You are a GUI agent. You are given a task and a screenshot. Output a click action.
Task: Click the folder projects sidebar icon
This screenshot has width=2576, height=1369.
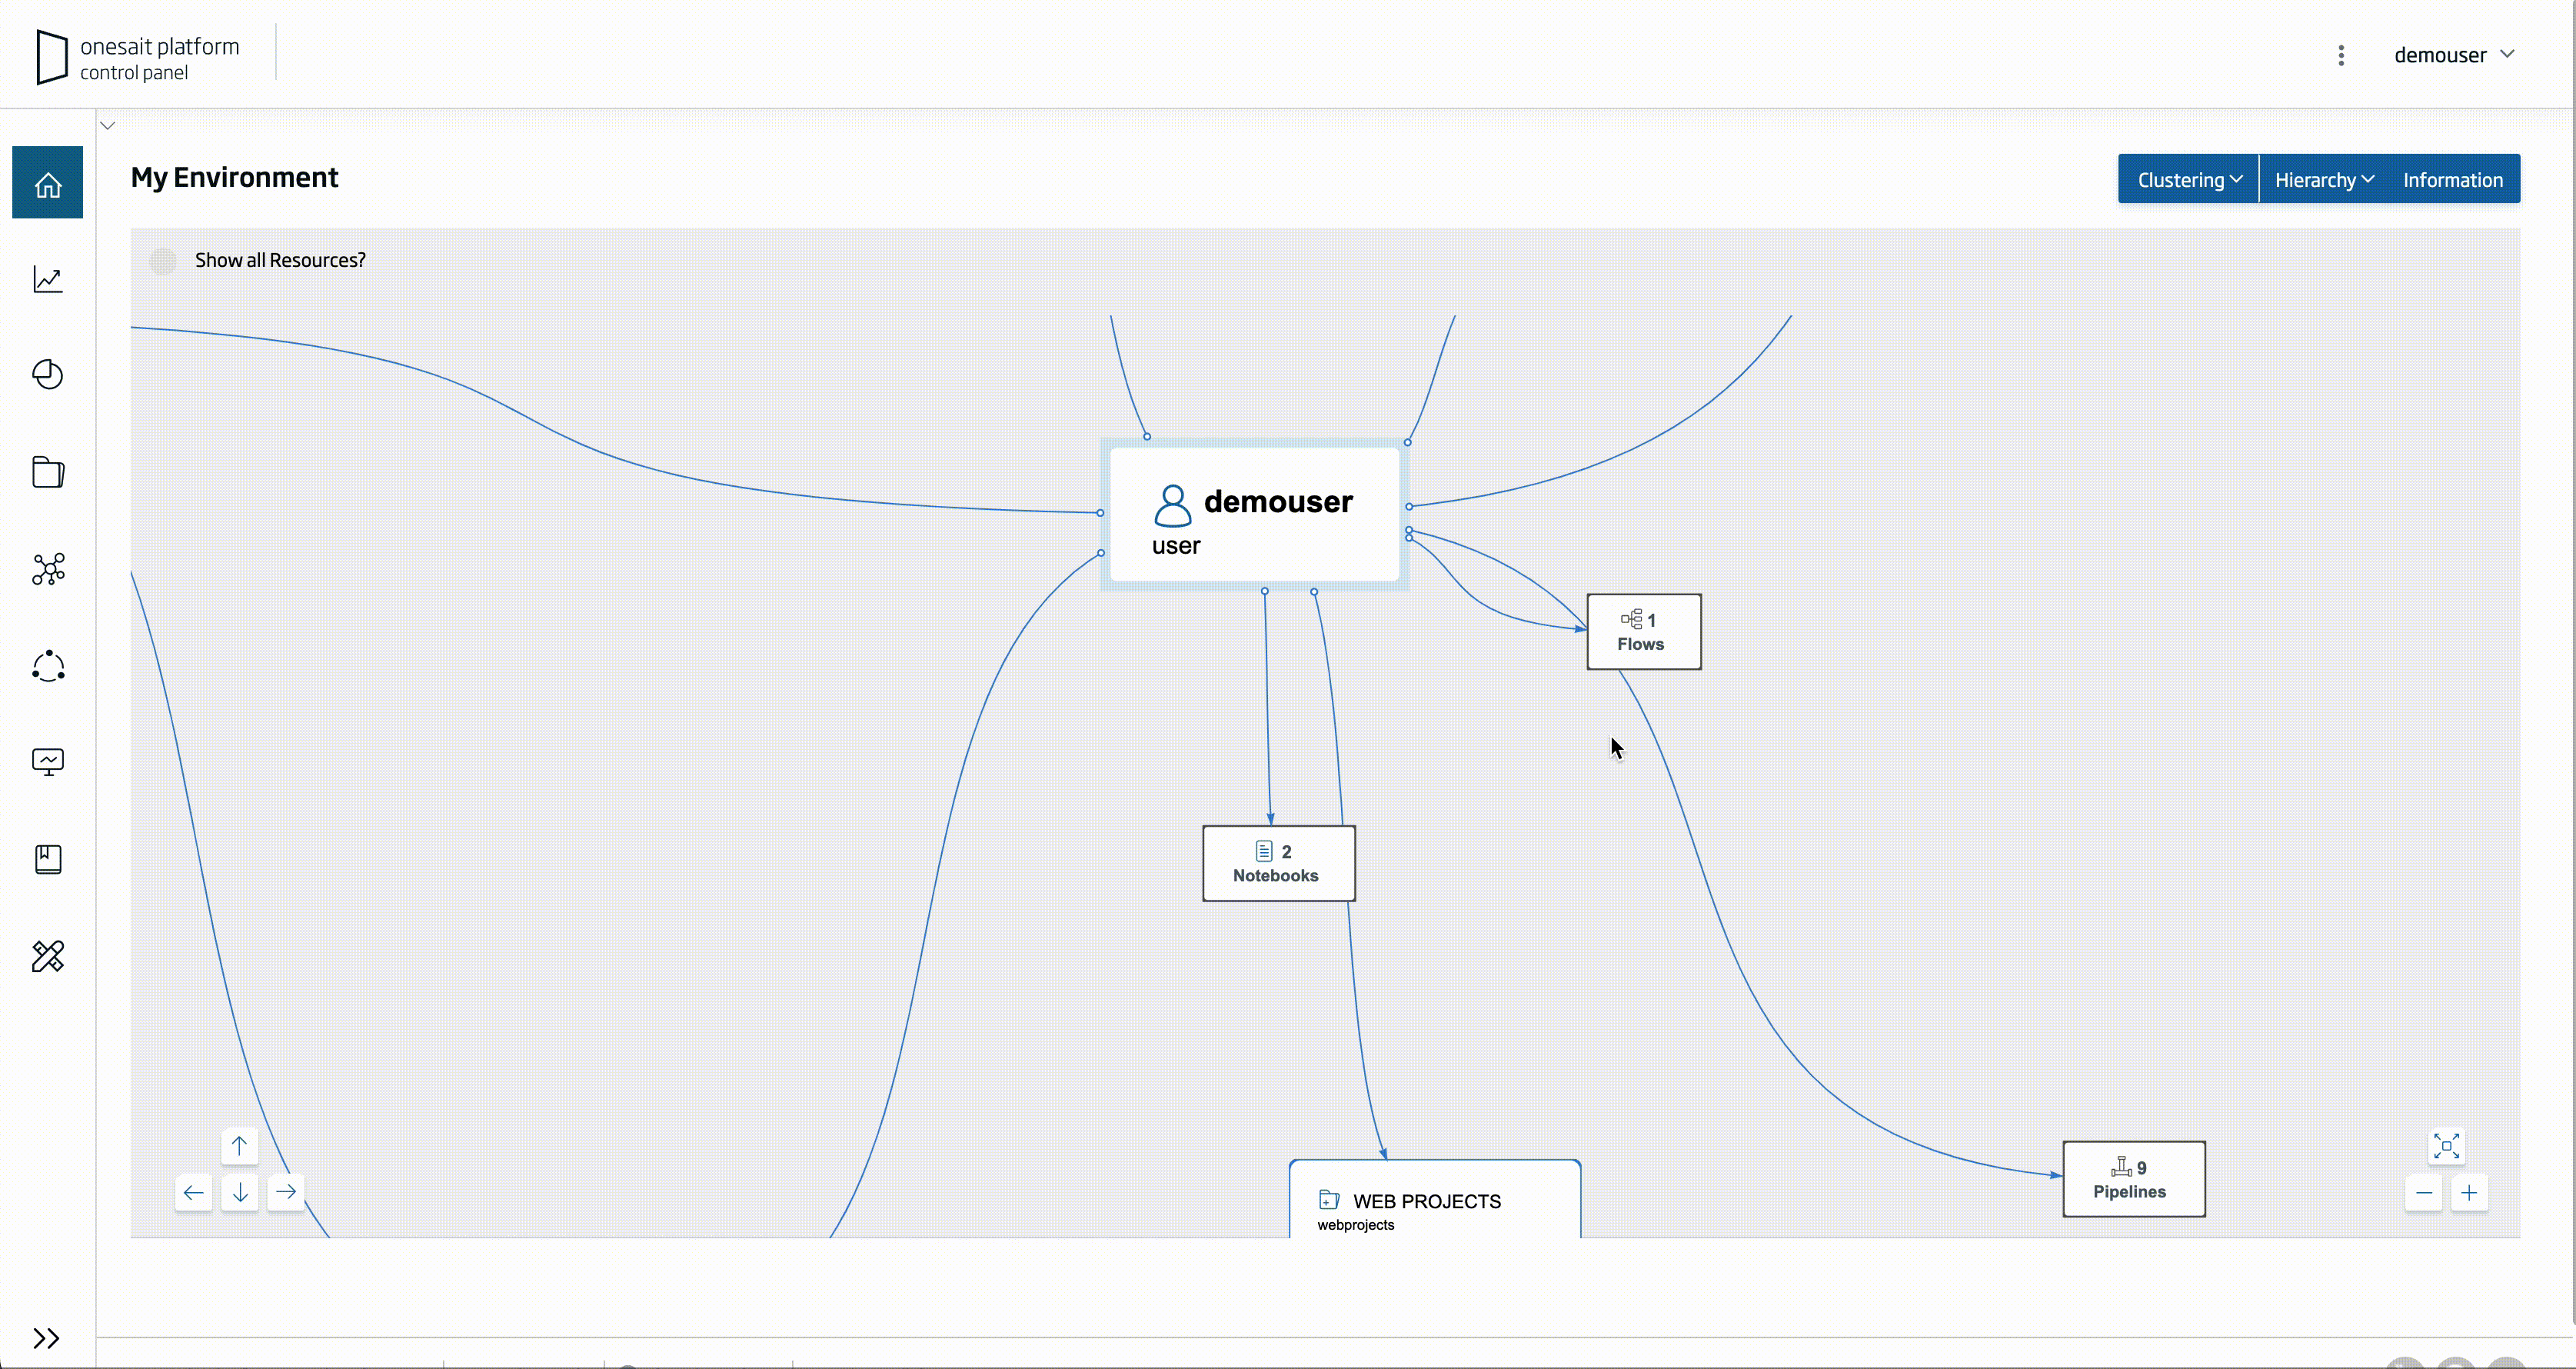tap(47, 472)
